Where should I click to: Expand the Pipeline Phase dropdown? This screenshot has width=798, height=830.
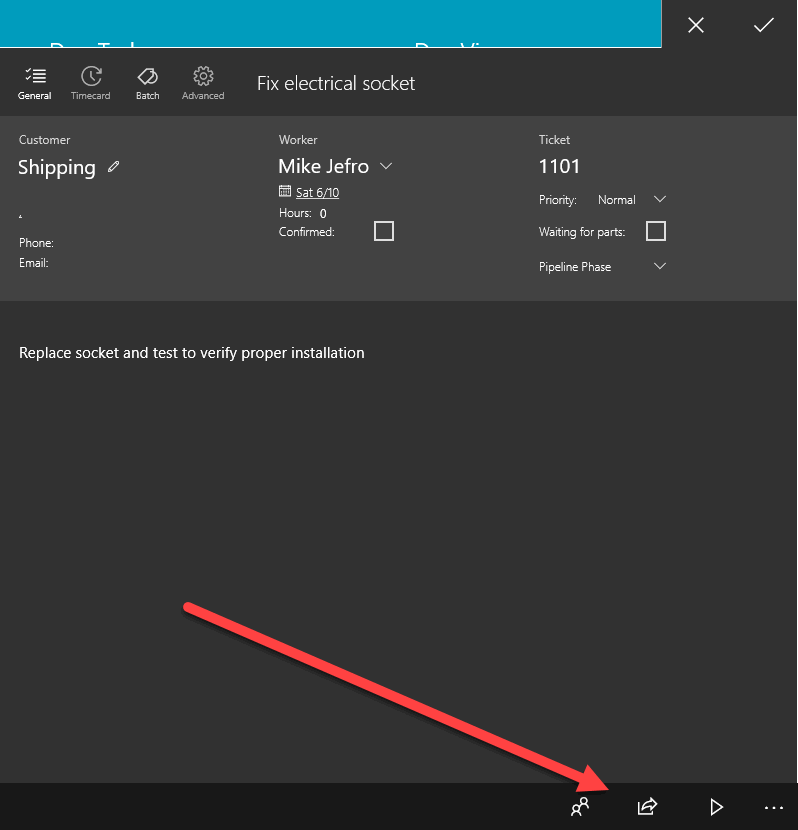[659, 267]
